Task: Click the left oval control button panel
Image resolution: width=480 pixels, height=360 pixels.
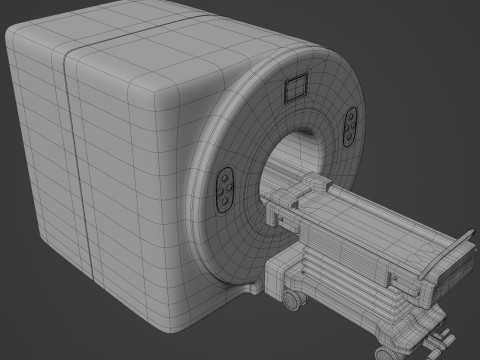Action: pyautogui.click(x=225, y=190)
